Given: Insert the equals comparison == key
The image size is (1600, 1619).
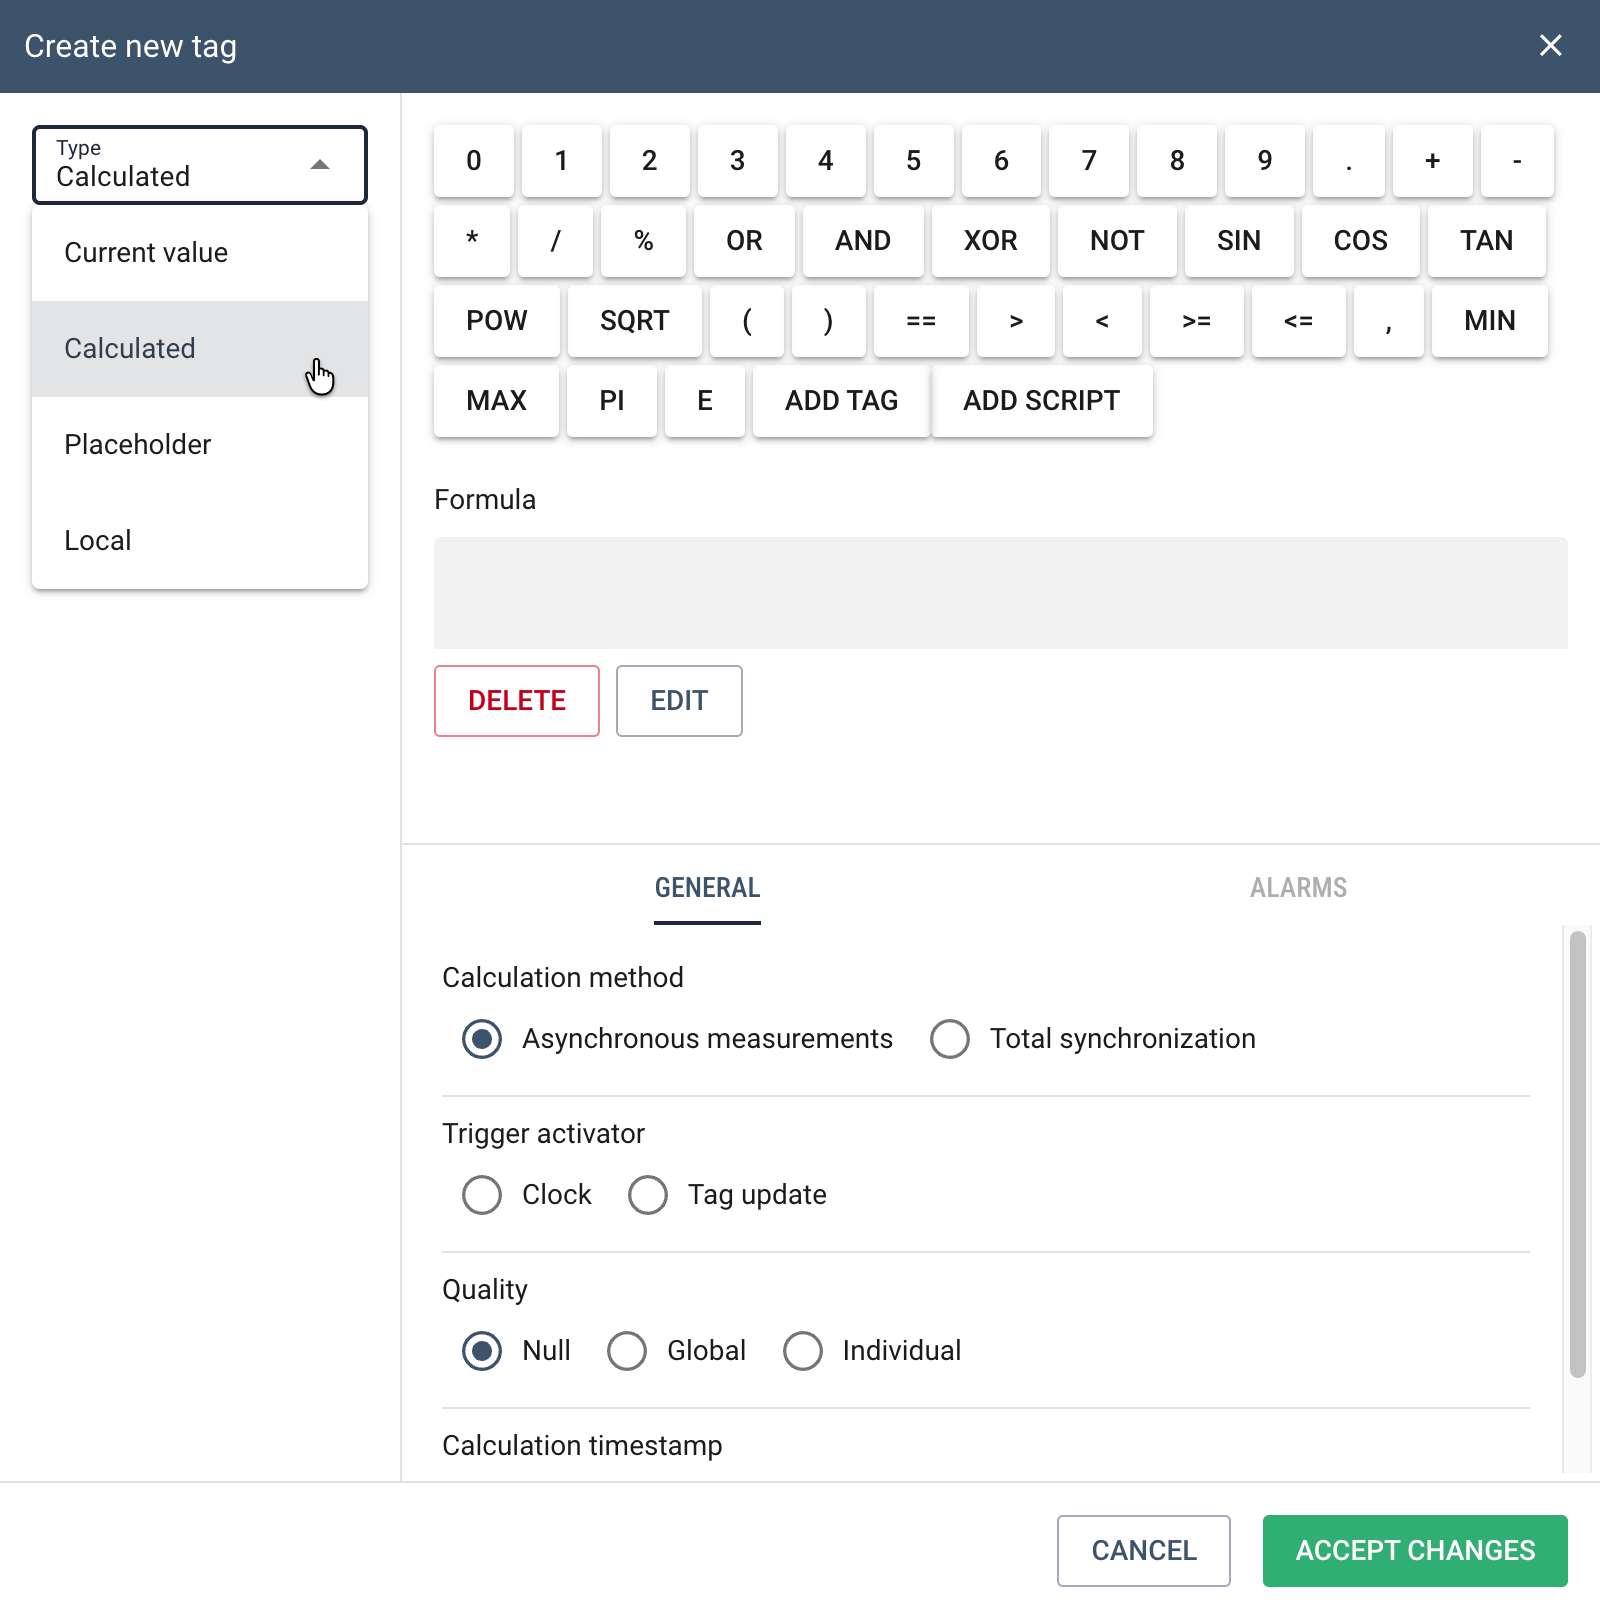Looking at the screenshot, I should [x=921, y=321].
